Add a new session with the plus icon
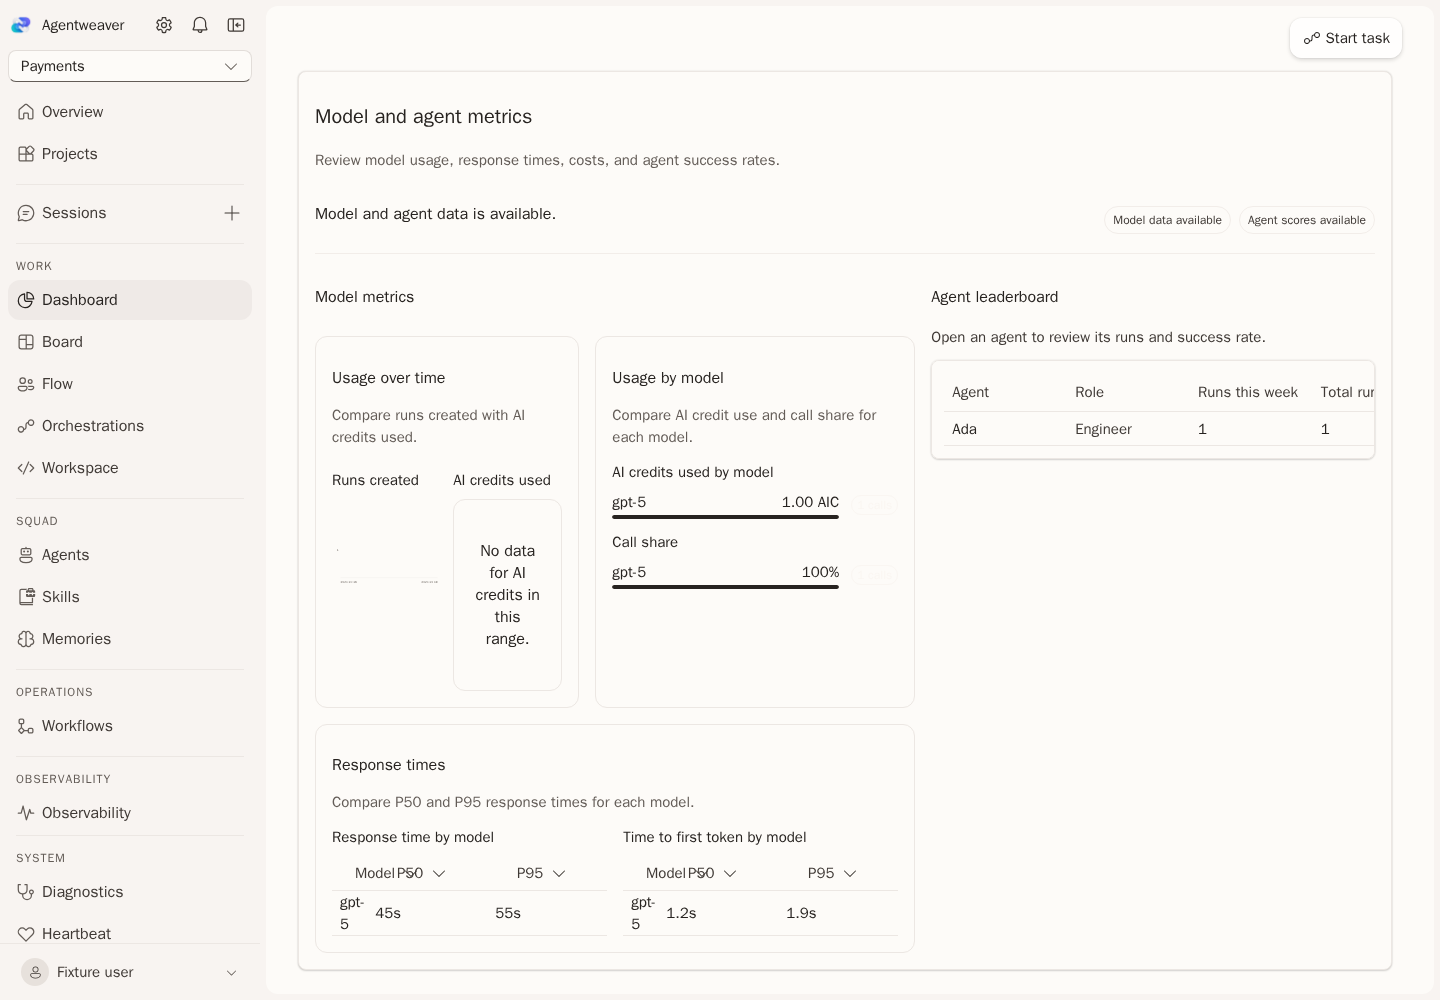The height and width of the screenshot is (1000, 1440). 232,213
